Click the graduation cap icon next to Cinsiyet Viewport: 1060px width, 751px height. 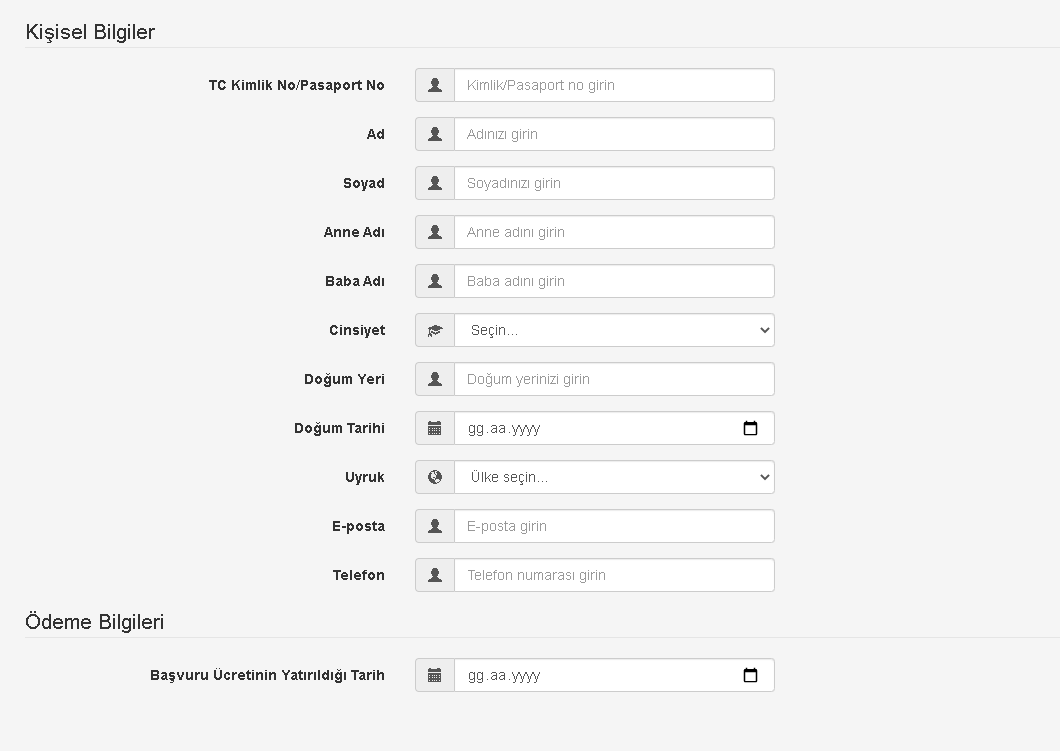[435, 330]
